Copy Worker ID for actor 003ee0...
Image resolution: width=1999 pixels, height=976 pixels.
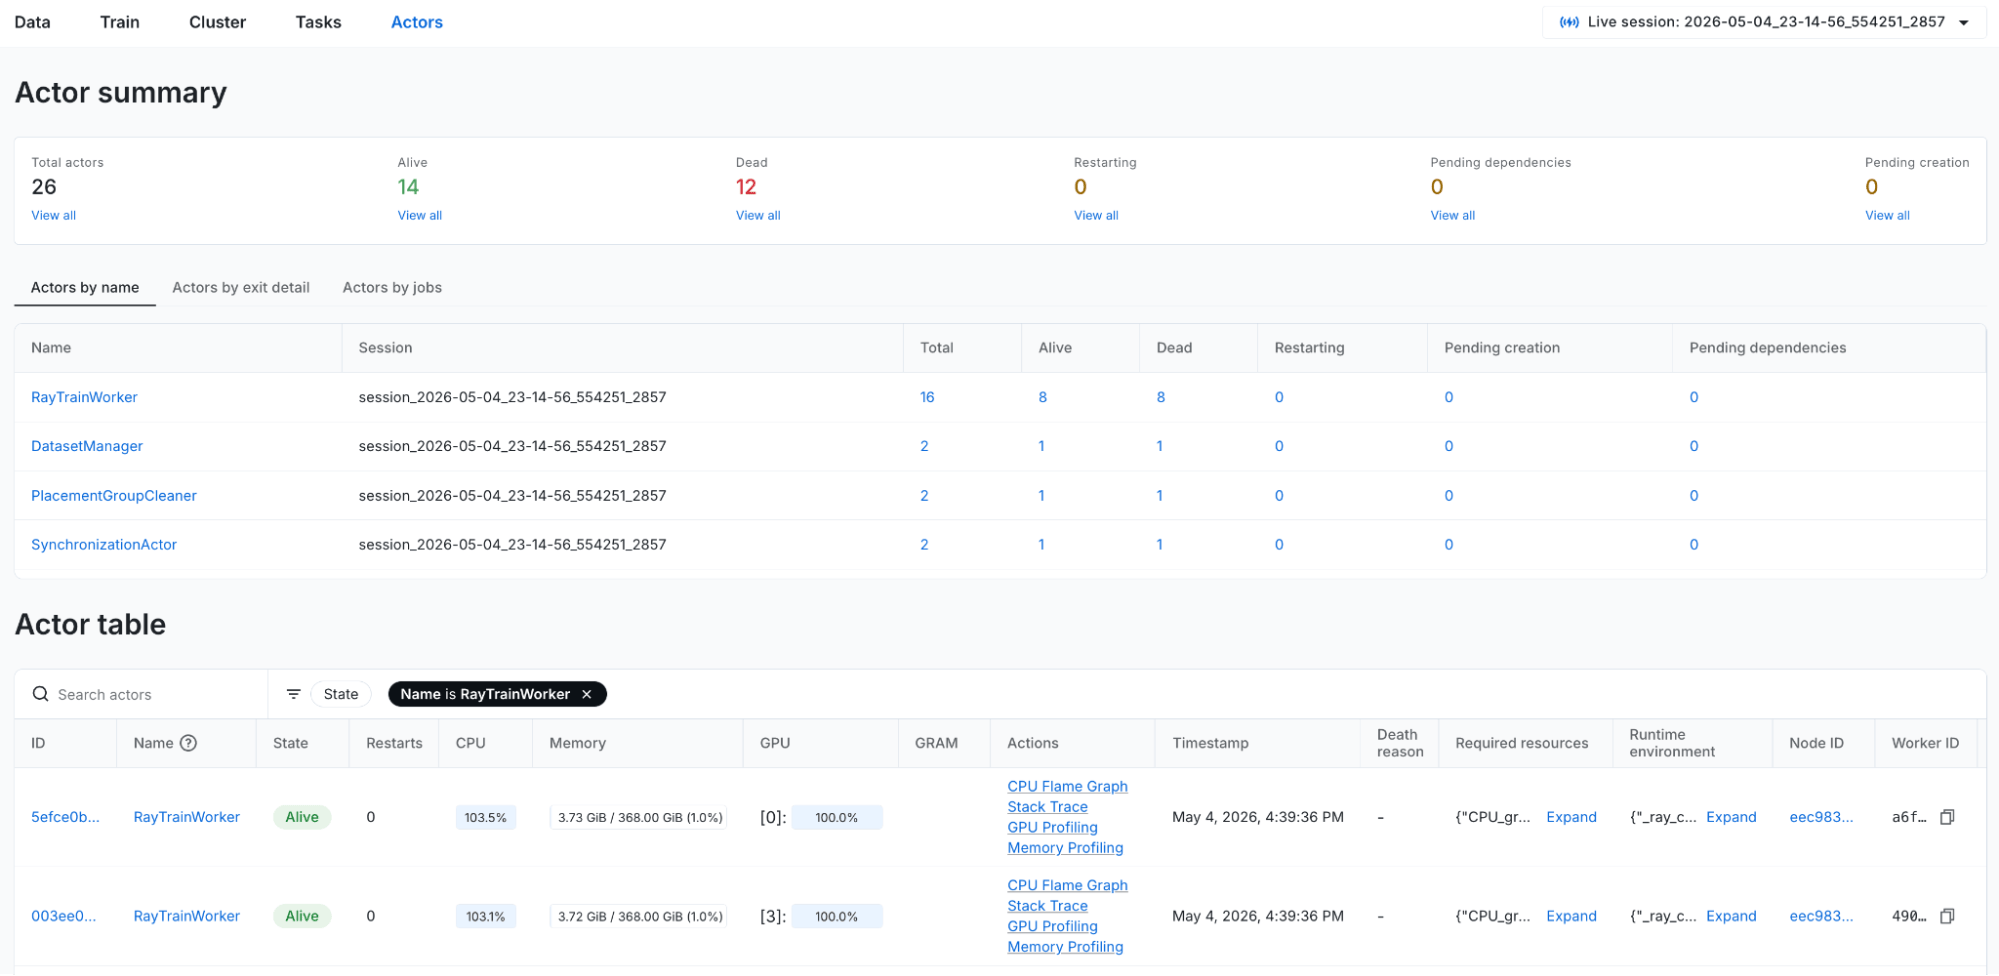point(1947,916)
